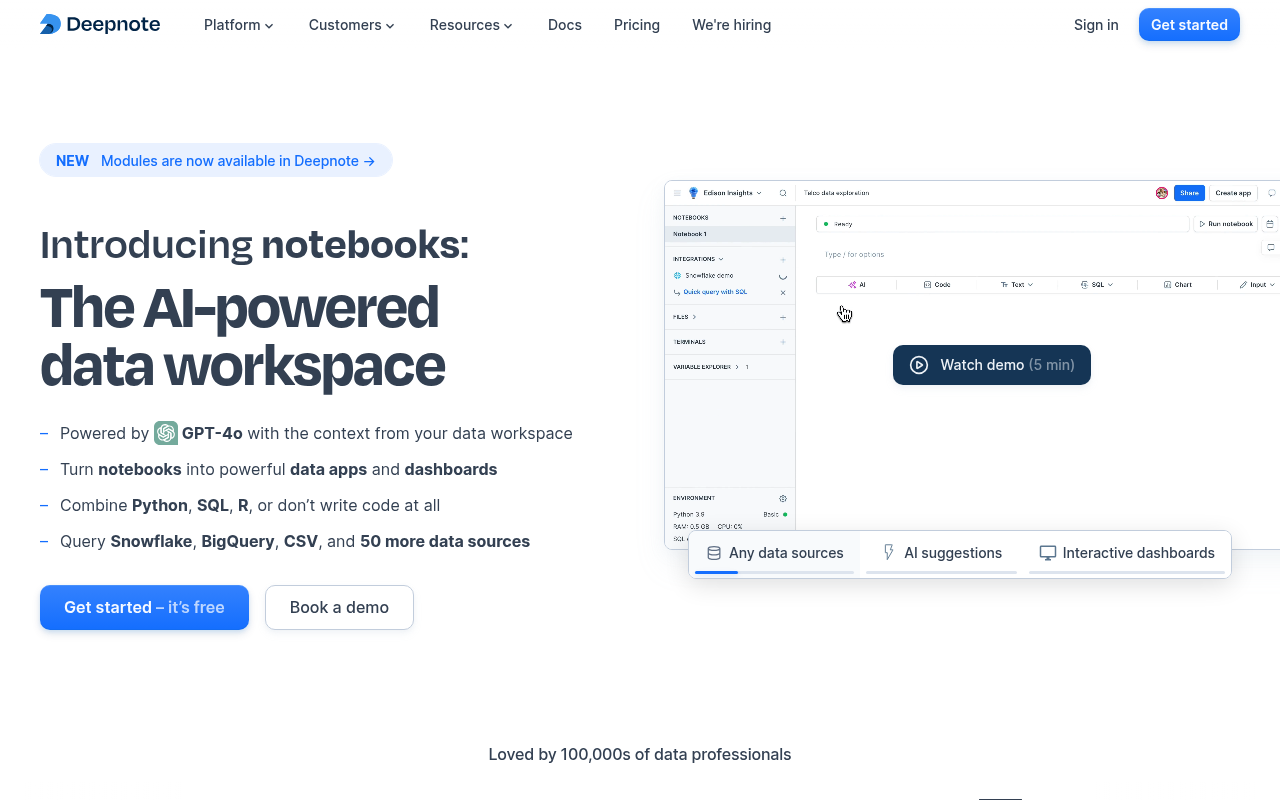Click the Deepnote logo
Image resolution: width=1280 pixels, height=800 pixels.
point(99,24)
